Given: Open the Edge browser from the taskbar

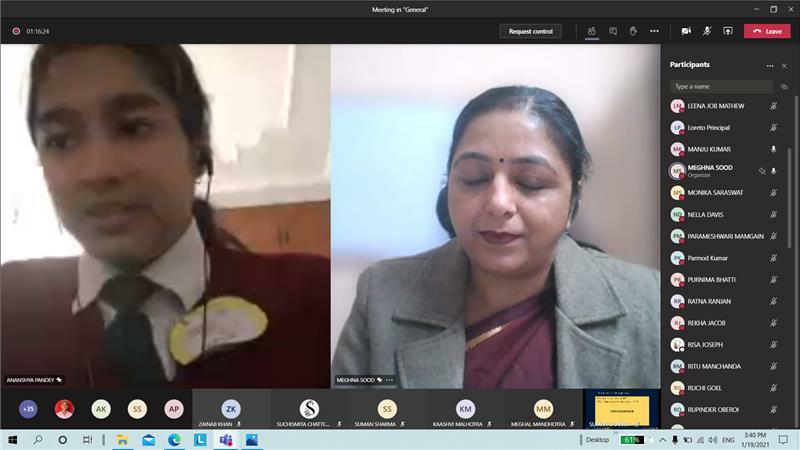Looking at the screenshot, I should [x=174, y=439].
